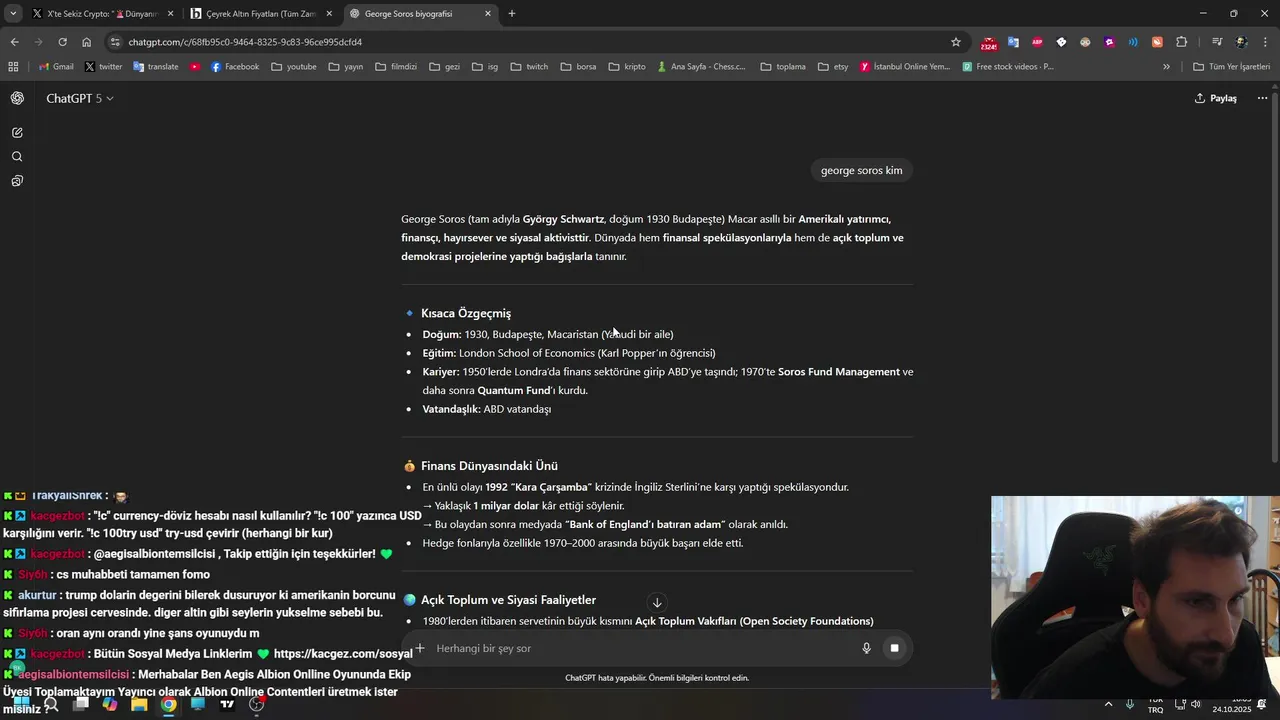Expand the youtube bookmarks folder
Screen dimensions: 1280x720
(x=293, y=67)
